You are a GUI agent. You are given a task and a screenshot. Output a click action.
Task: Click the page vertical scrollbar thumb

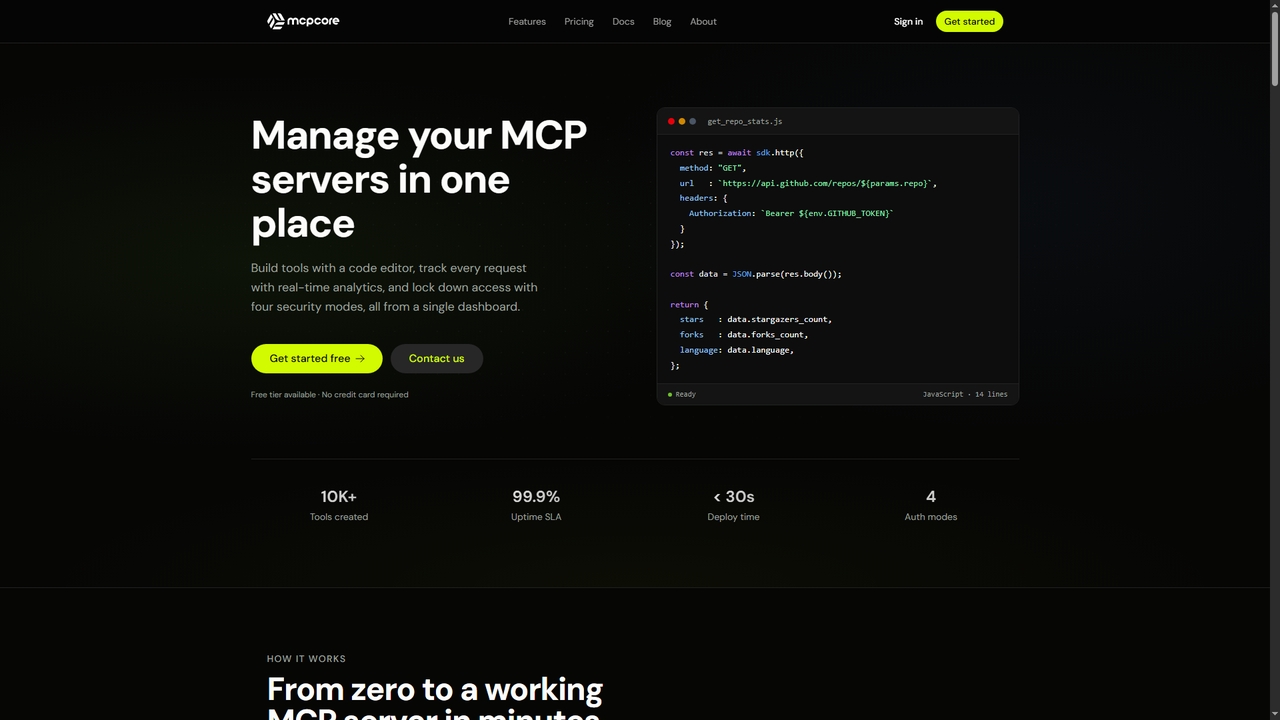(x=1274, y=47)
